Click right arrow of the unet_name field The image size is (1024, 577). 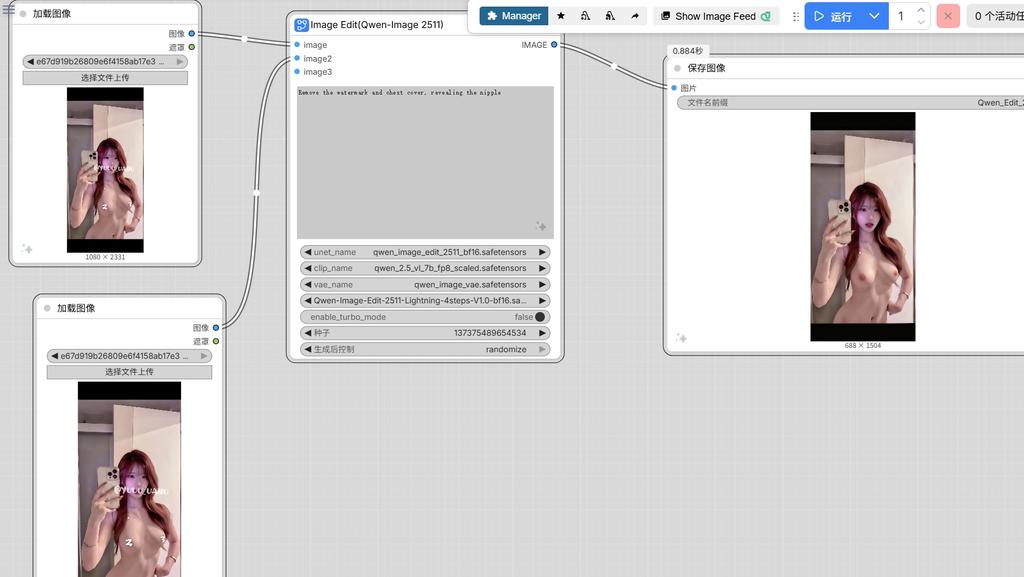(x=541, y=252)
